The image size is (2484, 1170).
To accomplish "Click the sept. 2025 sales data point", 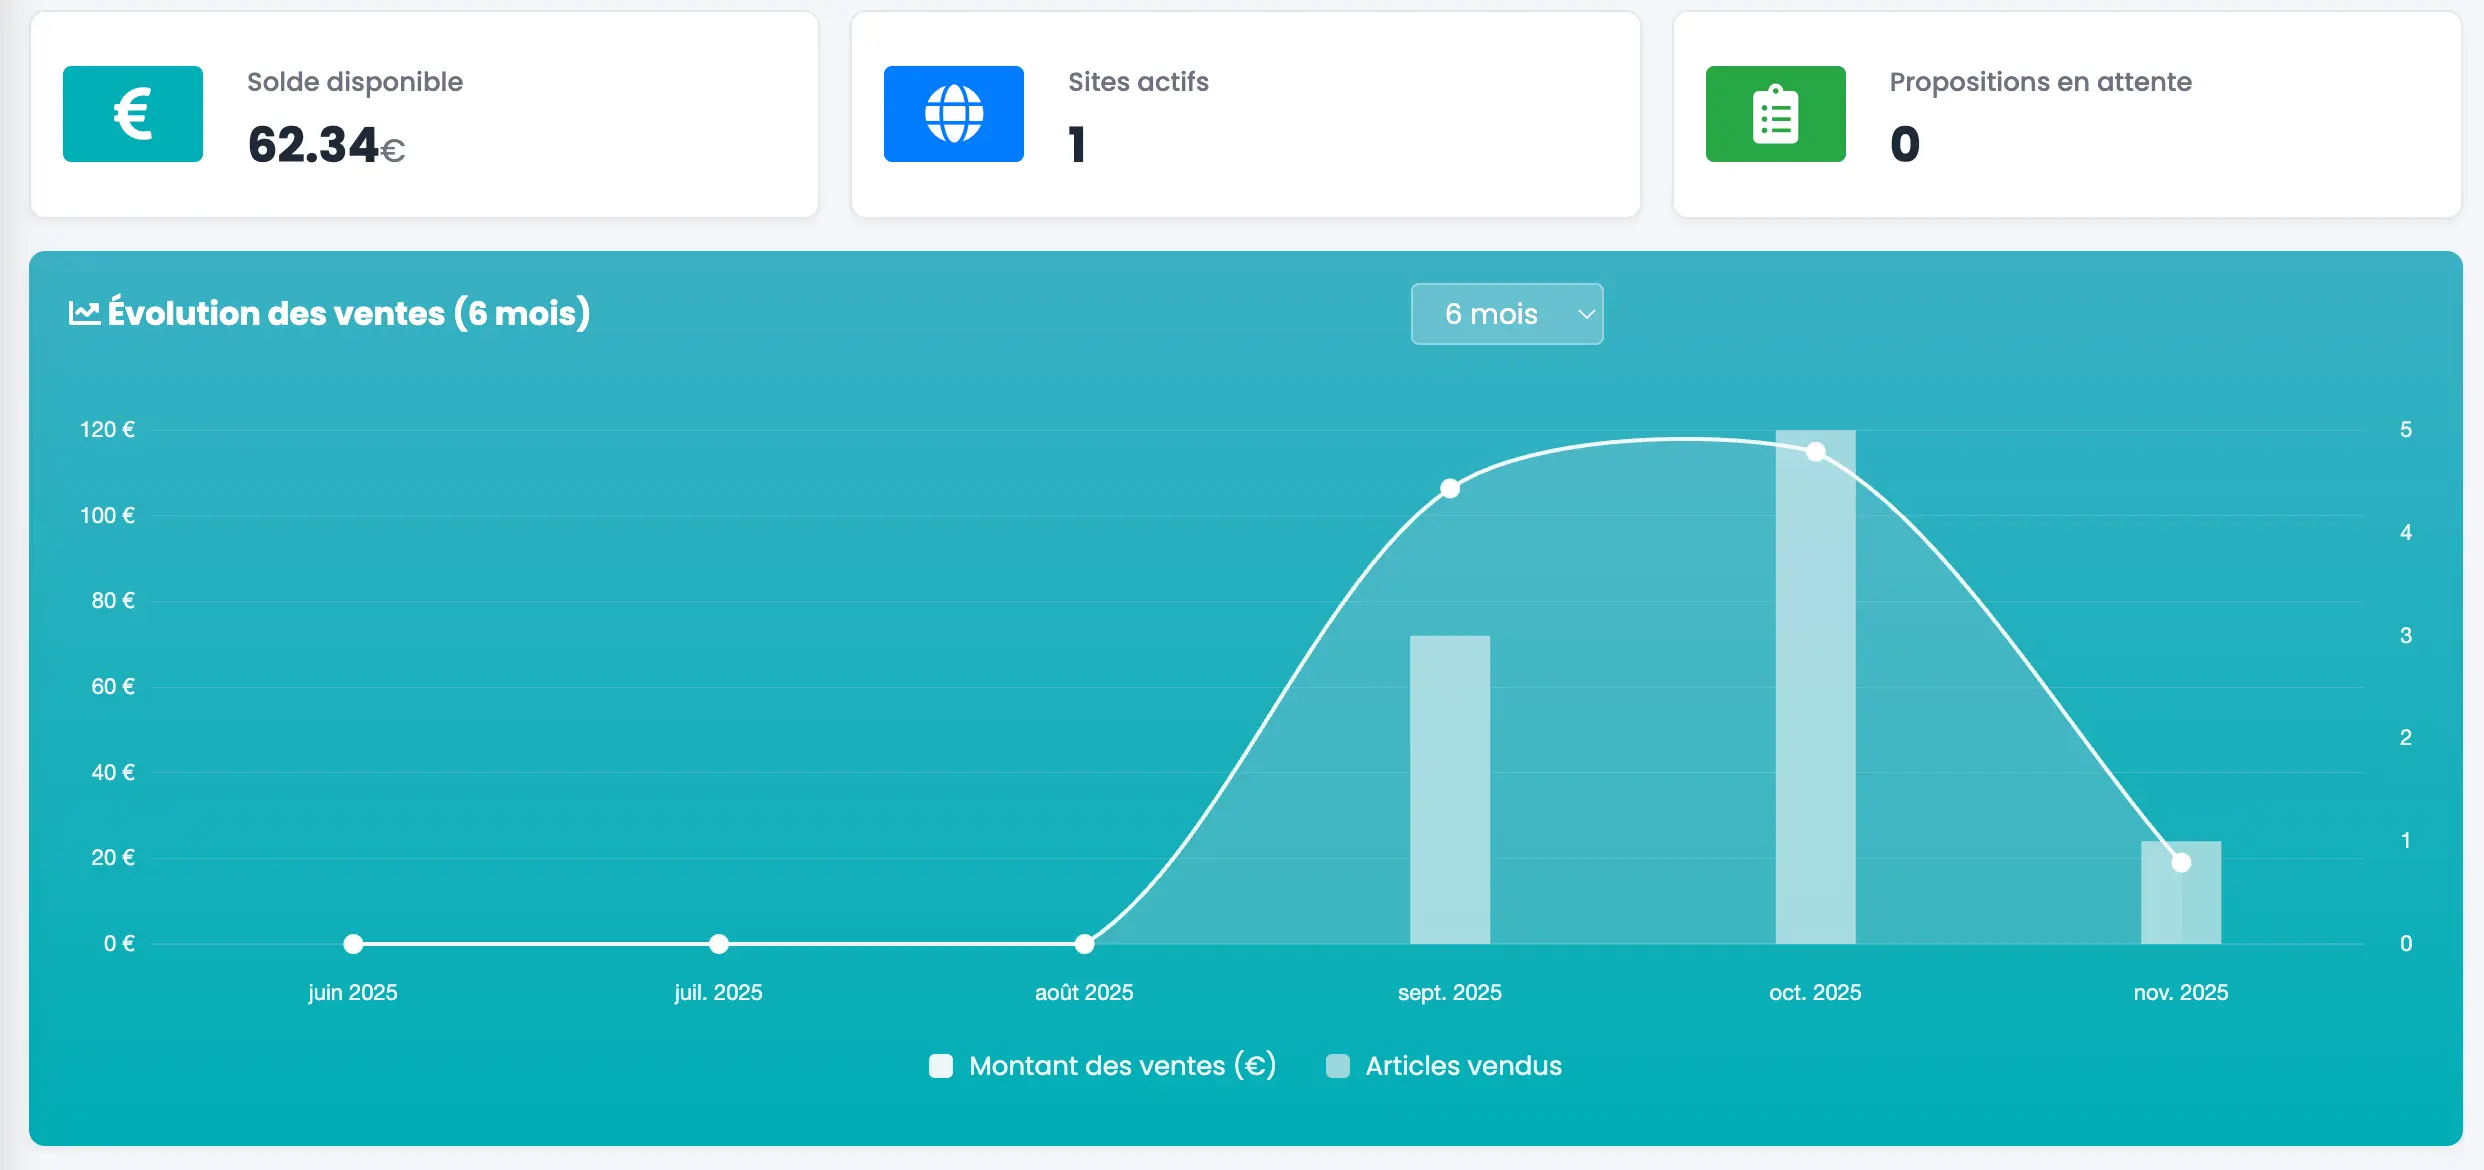I will [1450, 488].
